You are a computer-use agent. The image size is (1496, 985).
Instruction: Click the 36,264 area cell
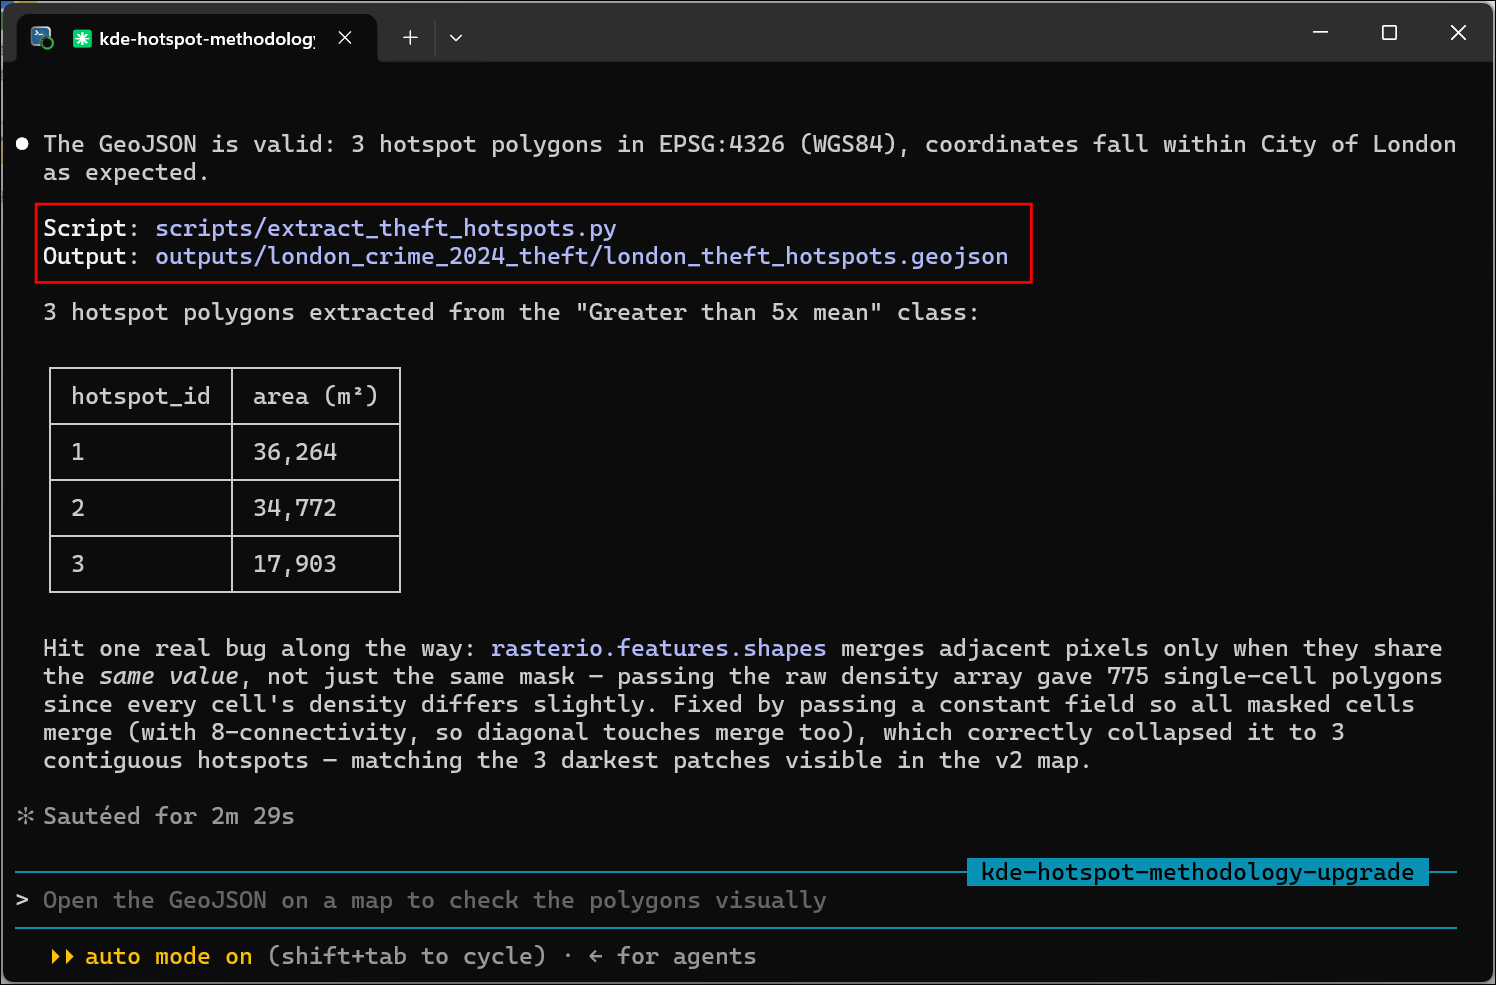pos(316,452)
